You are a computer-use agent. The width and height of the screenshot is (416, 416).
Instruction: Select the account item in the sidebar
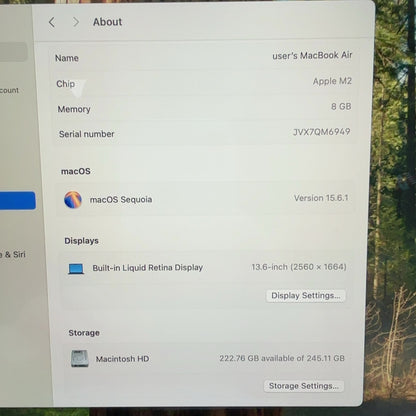(x=9, y=90)
